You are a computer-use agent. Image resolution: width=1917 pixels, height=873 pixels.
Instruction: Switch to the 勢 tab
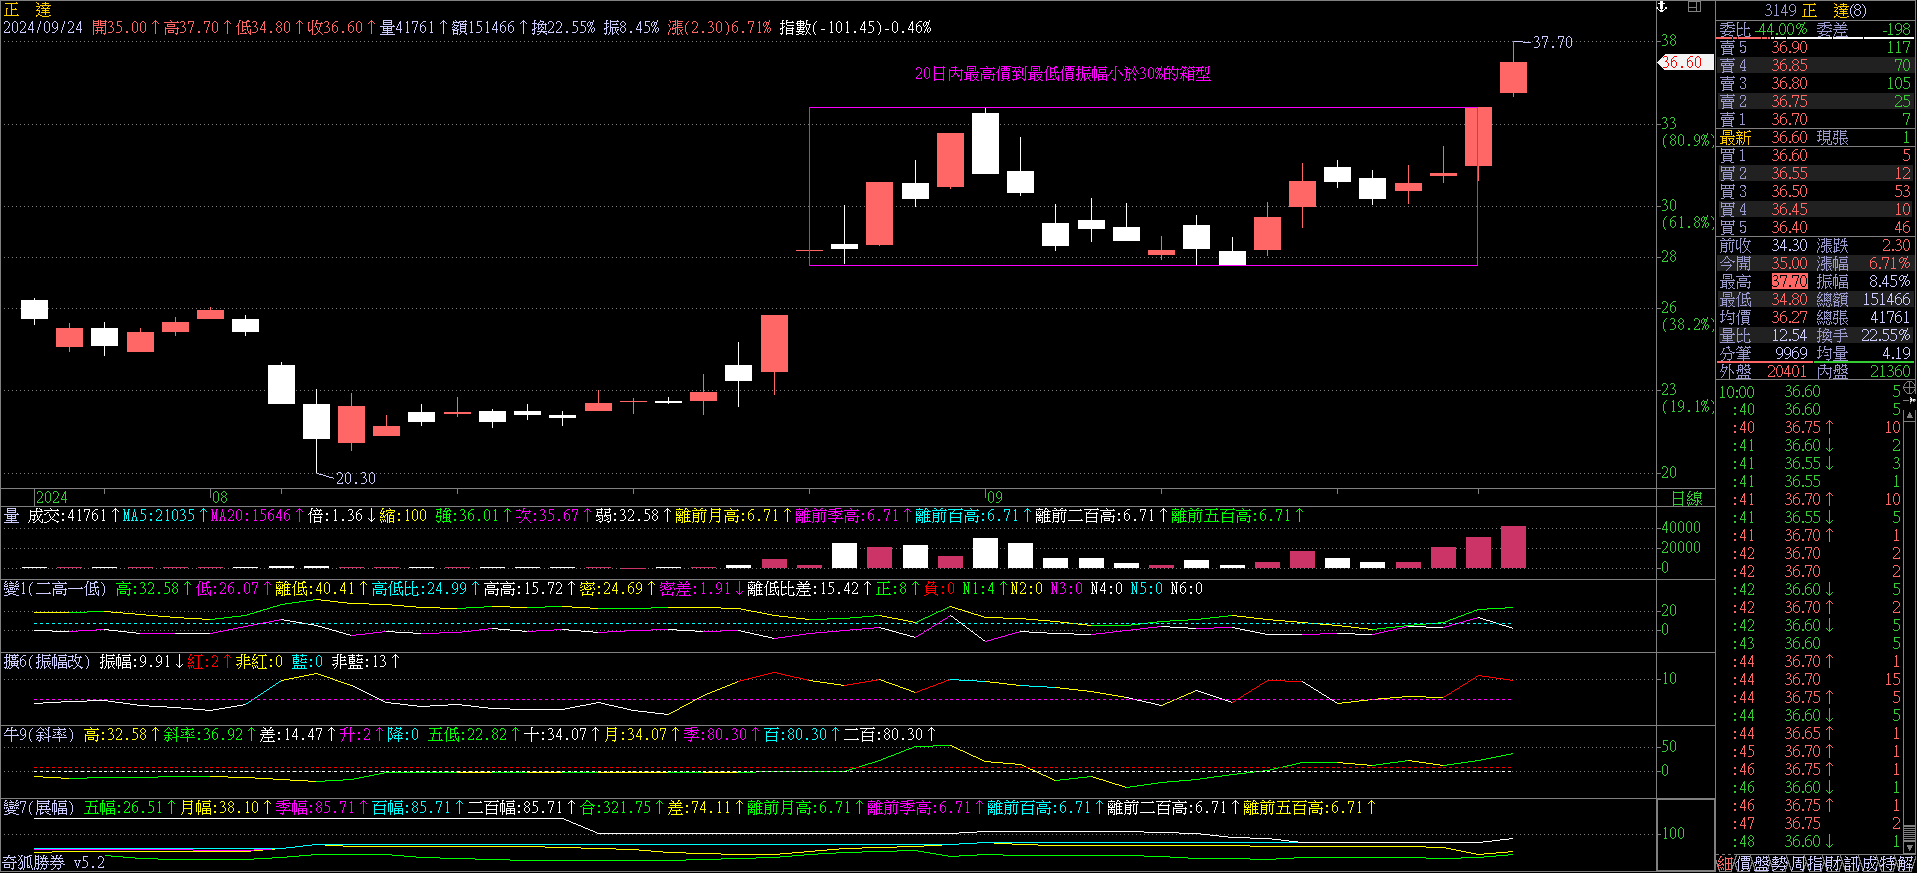[x=1778, y=863]
